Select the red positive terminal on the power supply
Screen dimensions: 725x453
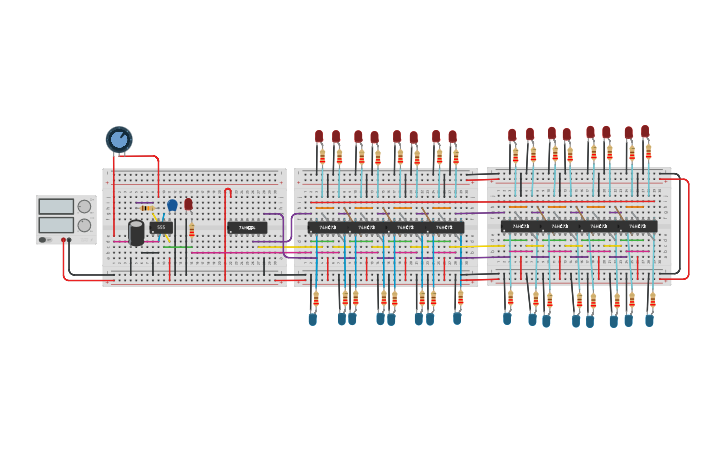click(63, 240)
